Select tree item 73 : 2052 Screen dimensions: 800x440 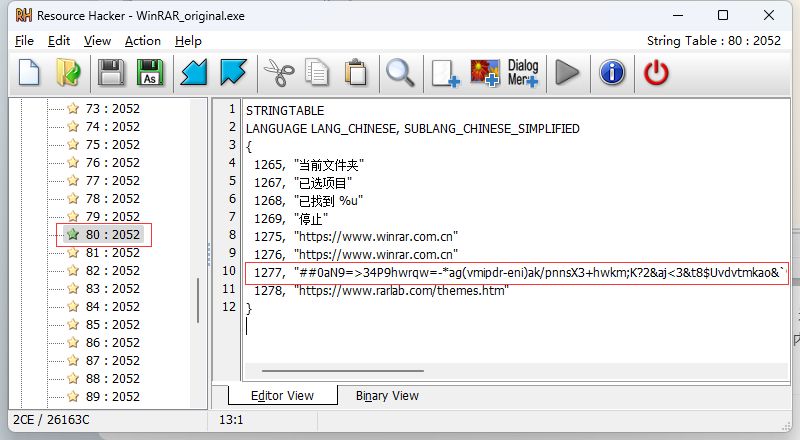(112, 108)
